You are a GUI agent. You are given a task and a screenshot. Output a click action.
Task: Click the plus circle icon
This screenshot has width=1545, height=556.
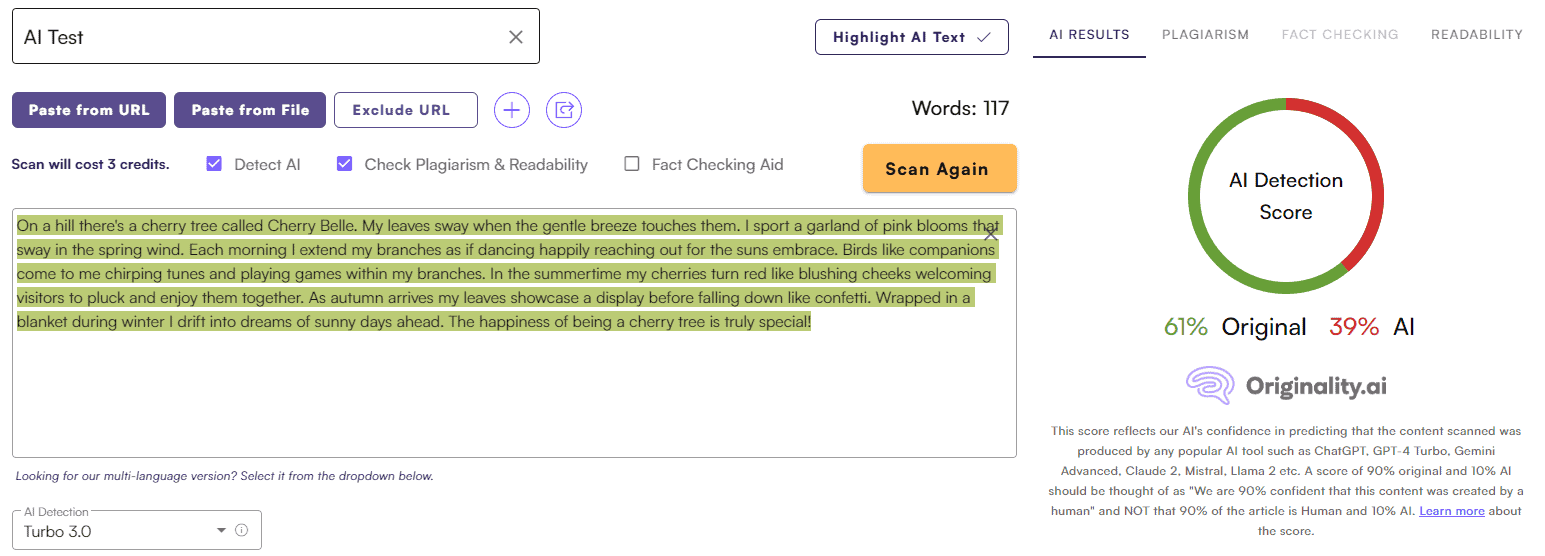pos(512,110)
